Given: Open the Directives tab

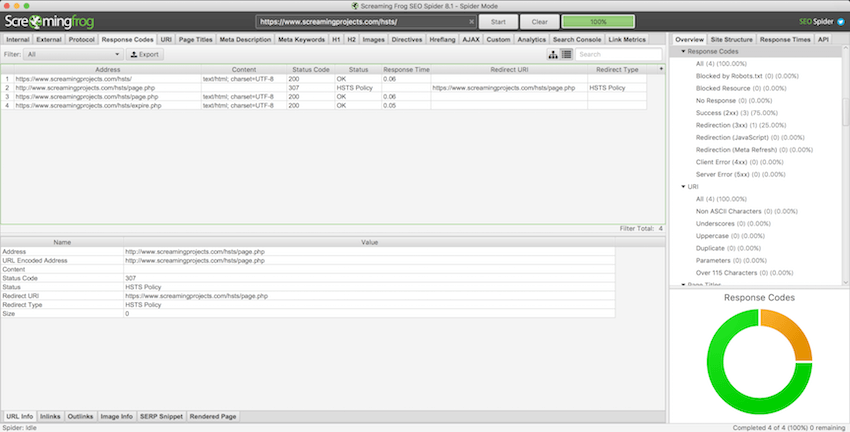Looking at the screenshot, I should [x=407, y=40].
